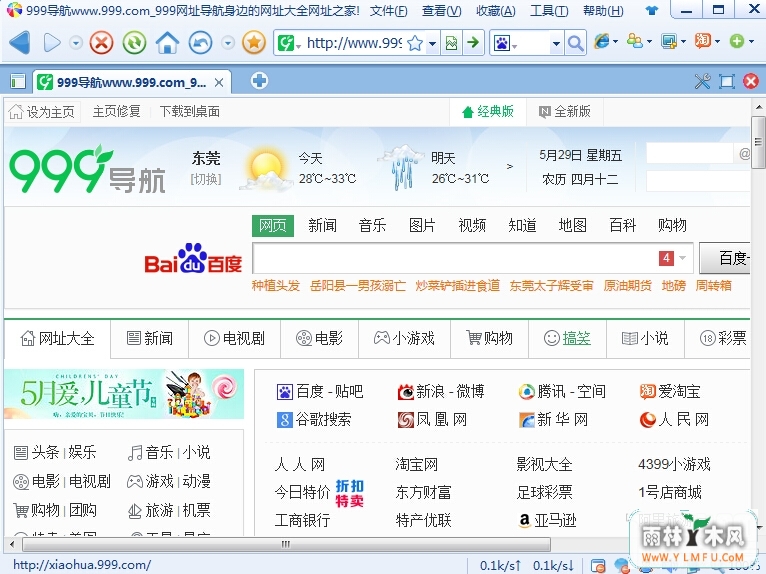
Task: Open 新浪-微博 site link
Action: 441,391
